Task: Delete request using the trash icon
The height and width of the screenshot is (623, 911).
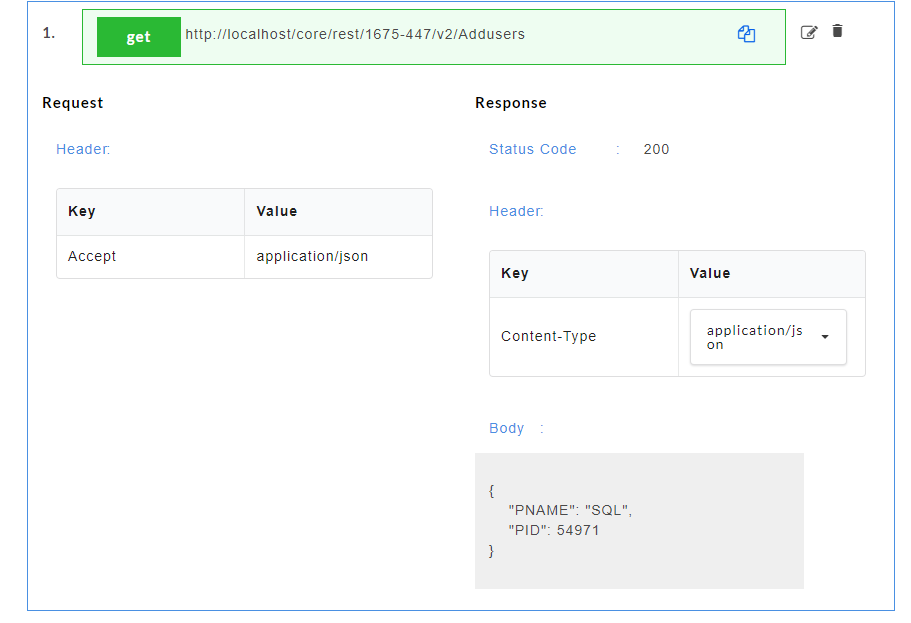Action: (838, 31)
